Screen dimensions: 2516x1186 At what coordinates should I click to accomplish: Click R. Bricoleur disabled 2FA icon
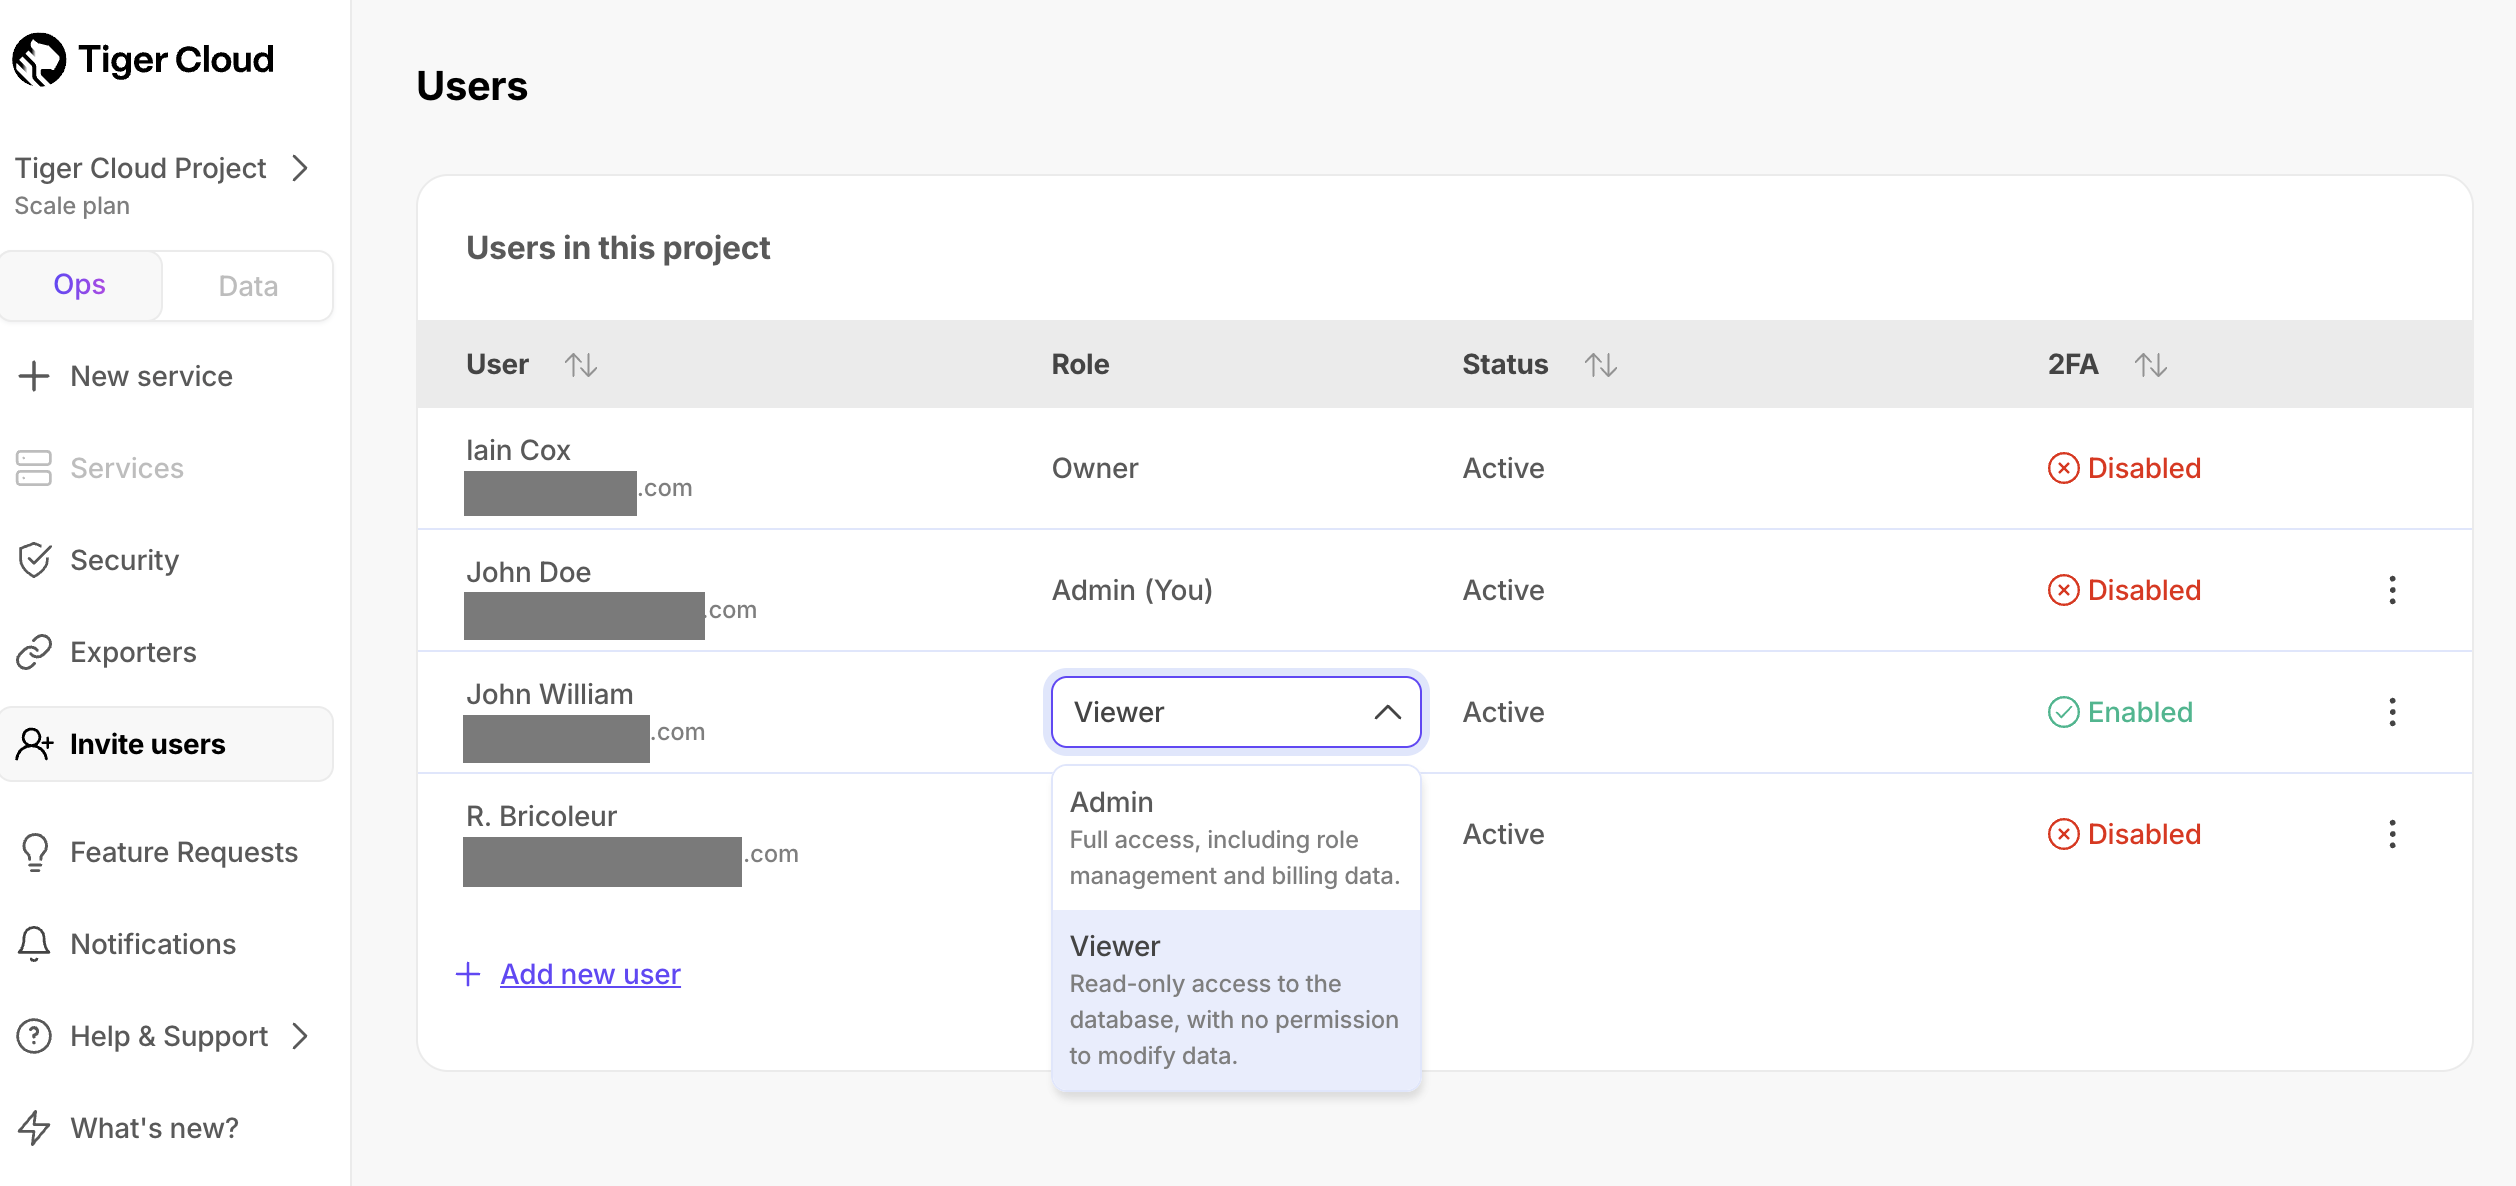[x=2063, y=834]
